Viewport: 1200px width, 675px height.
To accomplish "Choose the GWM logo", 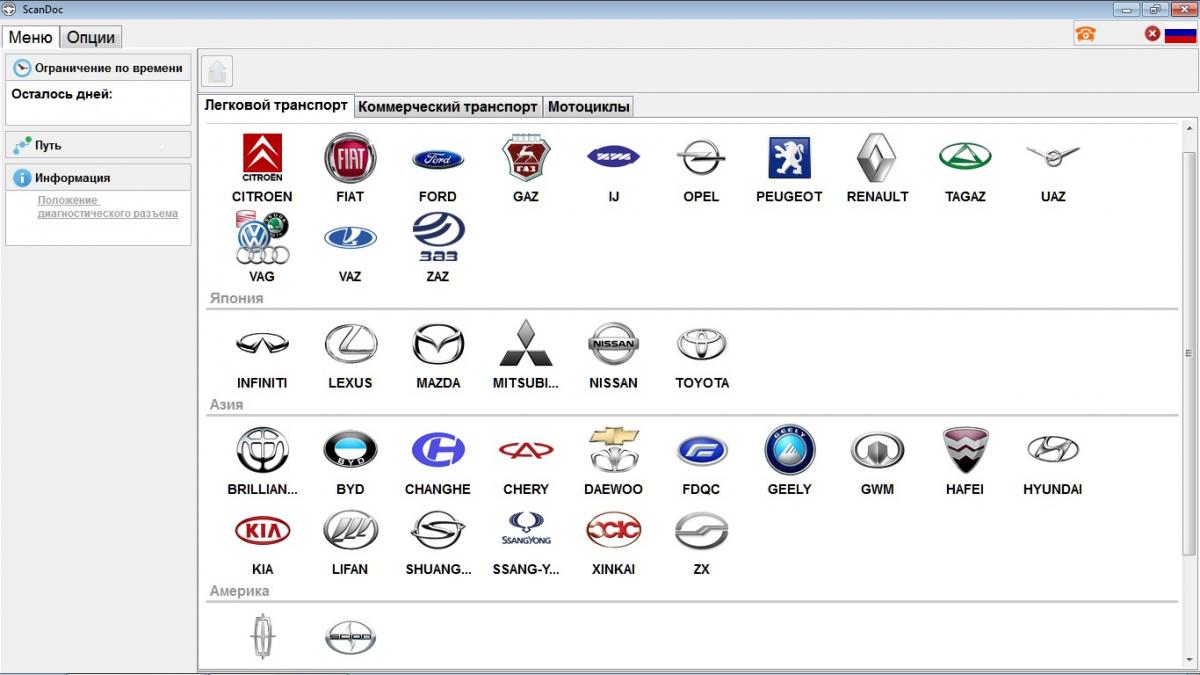I will 877,450.
